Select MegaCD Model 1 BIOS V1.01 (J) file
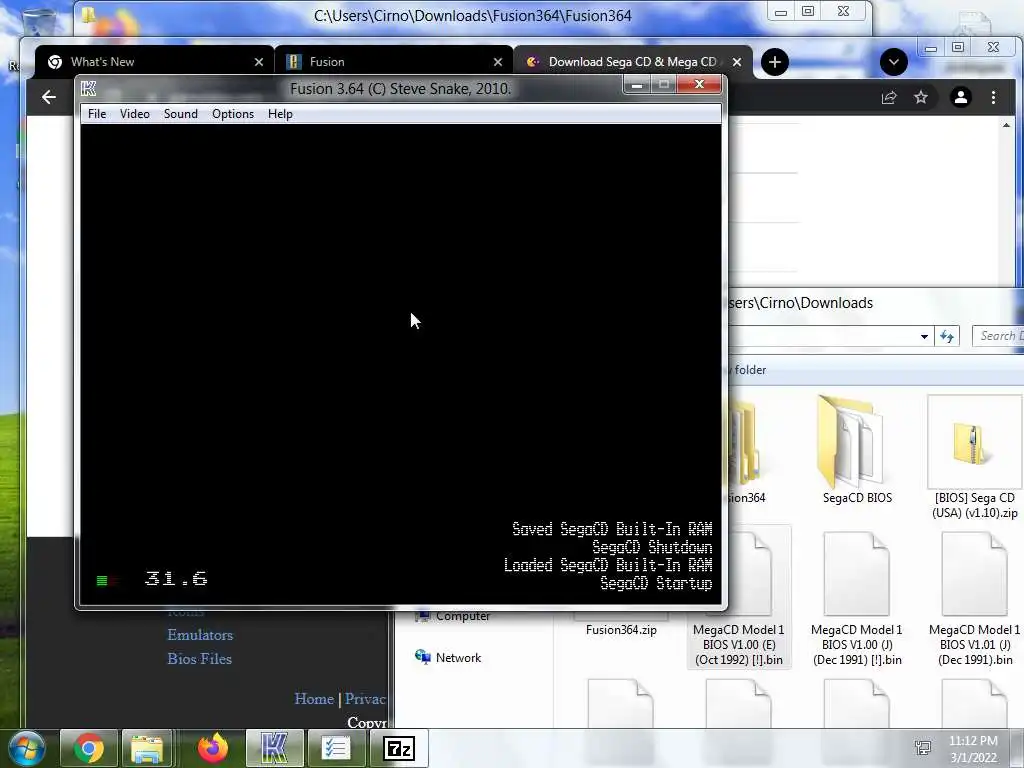 974,598
